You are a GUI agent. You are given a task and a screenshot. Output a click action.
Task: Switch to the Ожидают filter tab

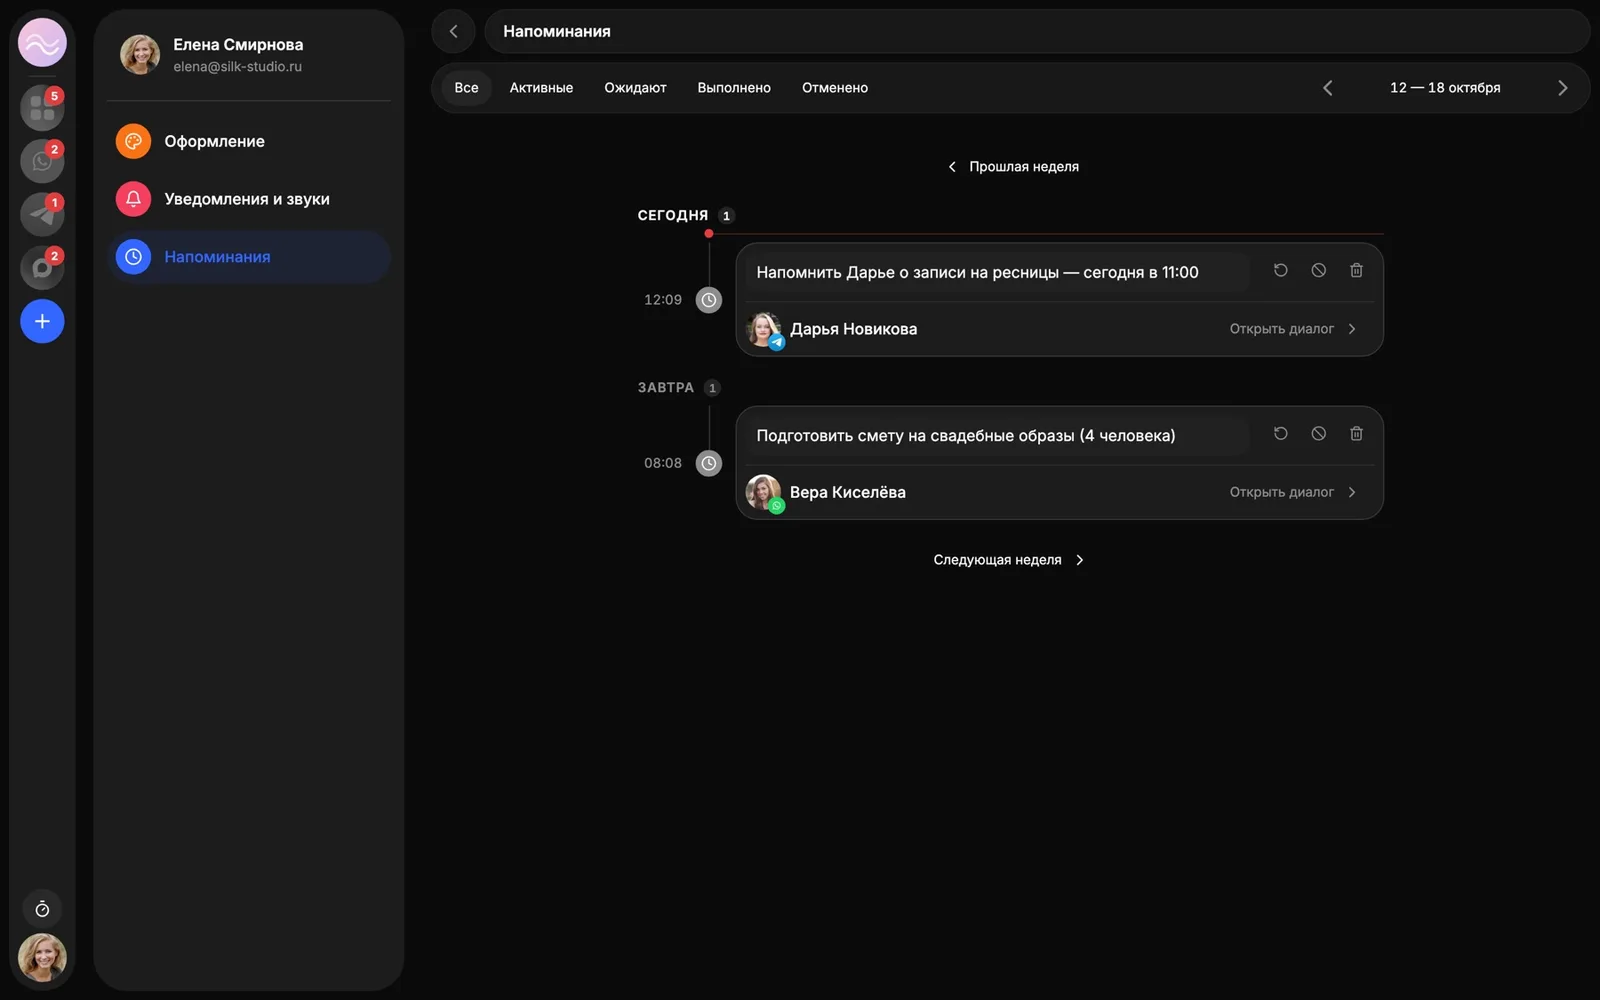[x=635, y=88]
